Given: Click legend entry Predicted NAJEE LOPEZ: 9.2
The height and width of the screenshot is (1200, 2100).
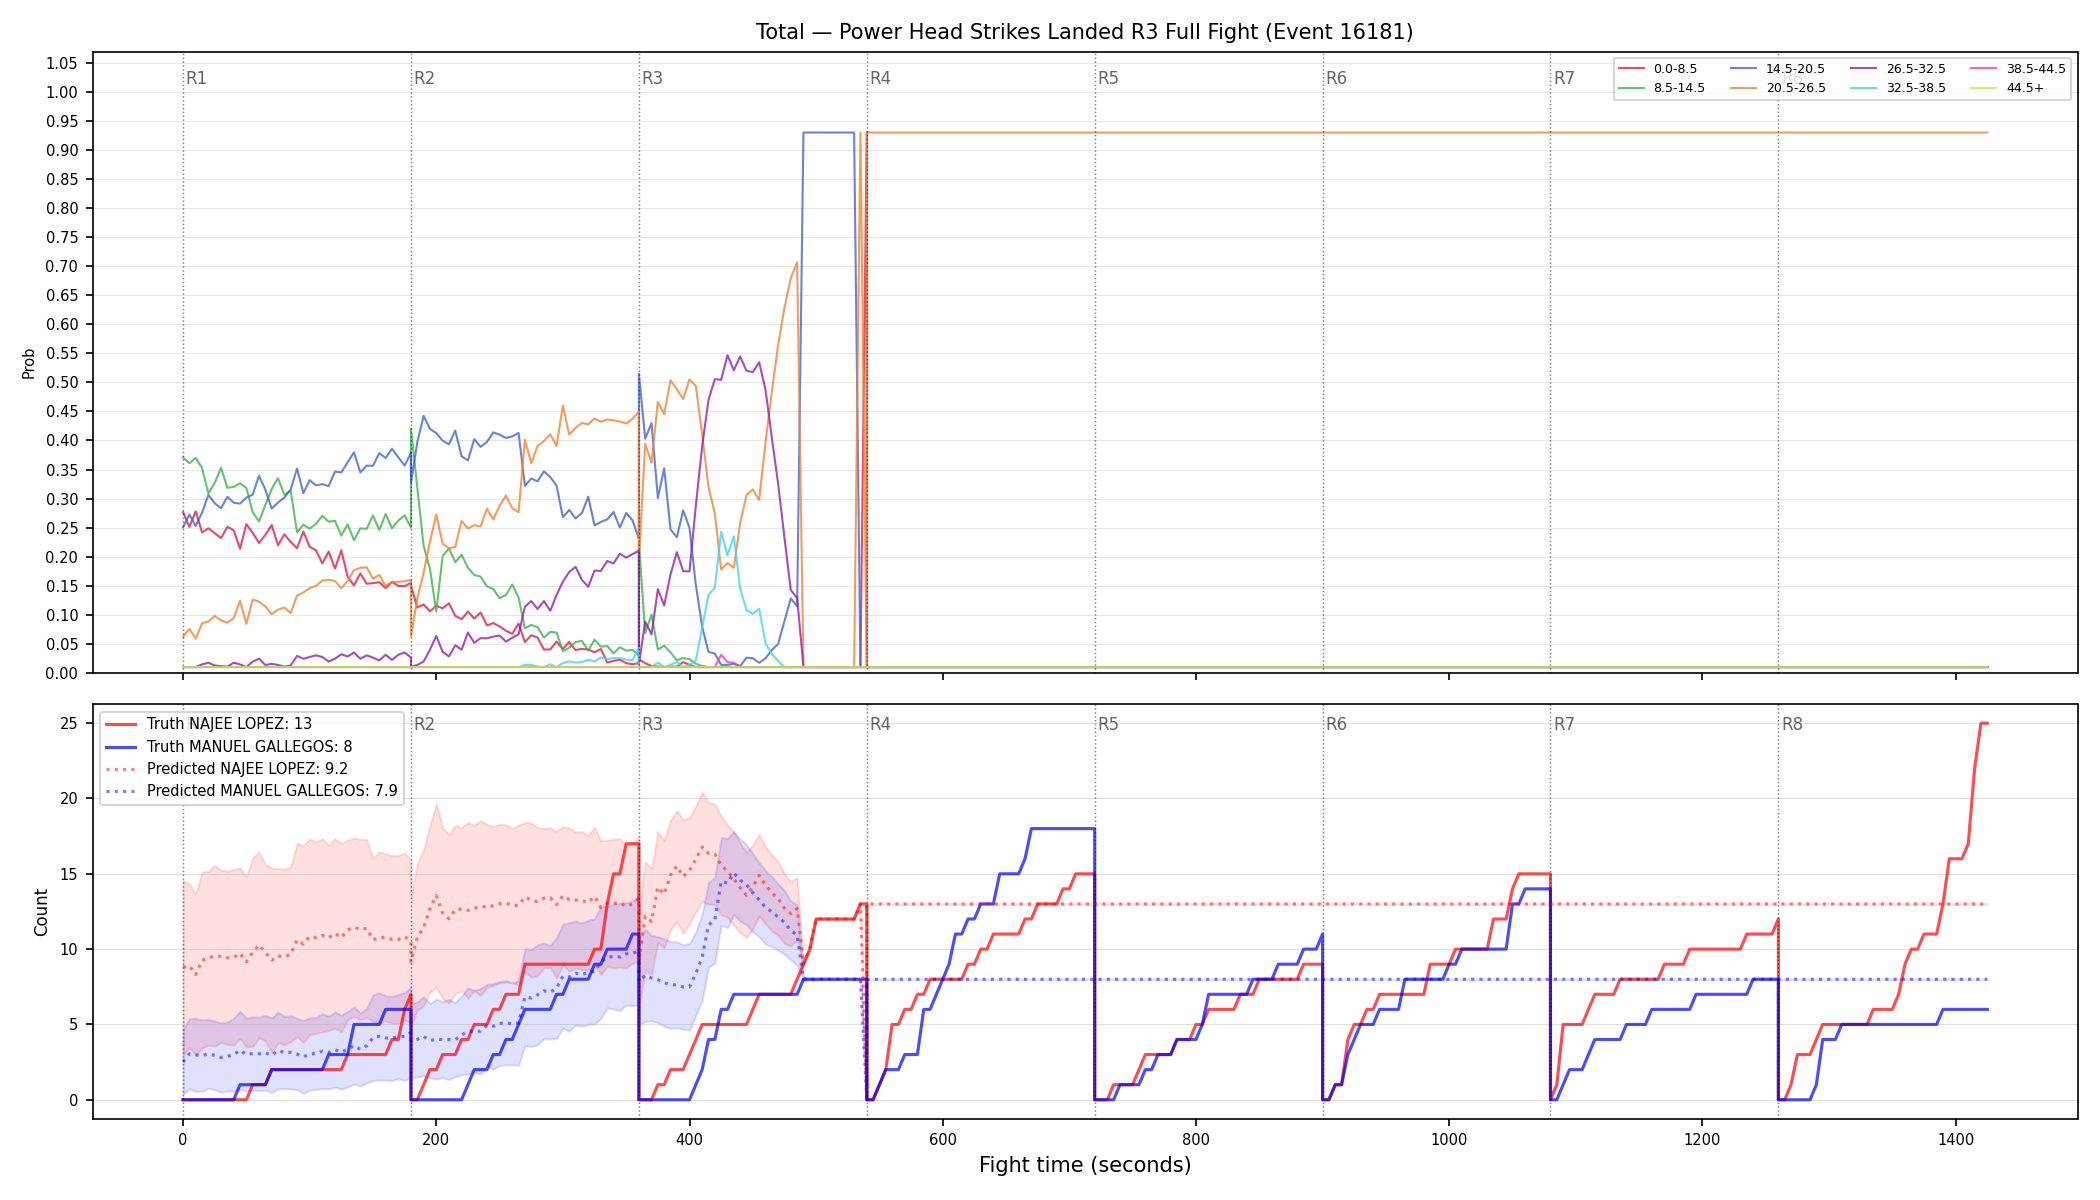Looking at the screenshot, I should pyautogui.click(x=226, y=769).
